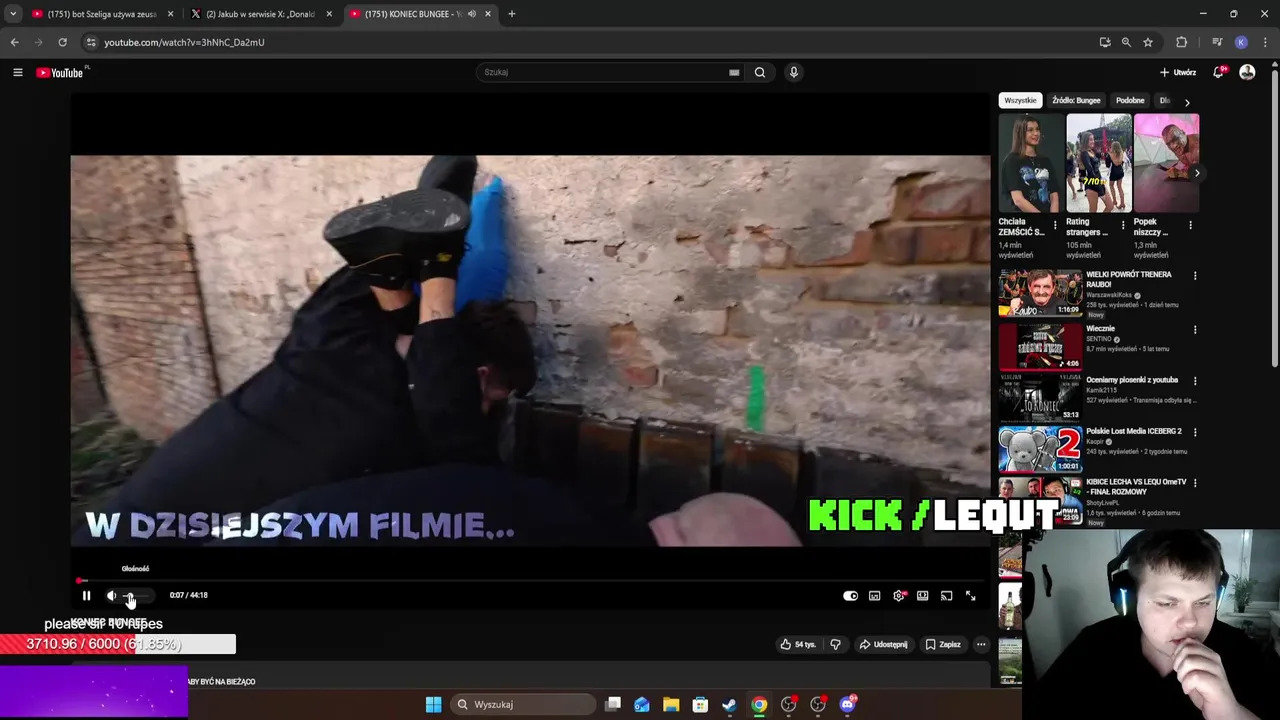Switch to 'Jakub w serwisie X' tab

(260, 14)
